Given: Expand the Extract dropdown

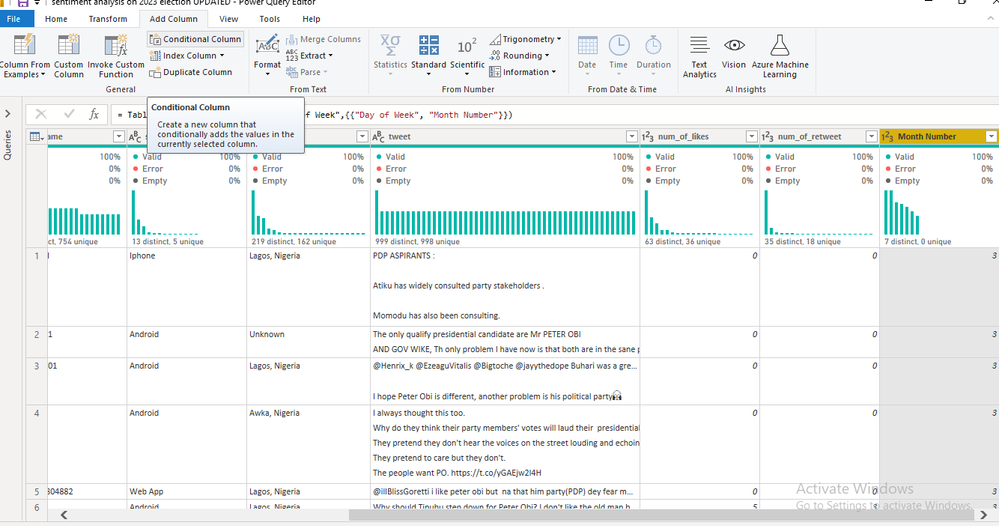Looking at the screenshot, I should 310,55.
